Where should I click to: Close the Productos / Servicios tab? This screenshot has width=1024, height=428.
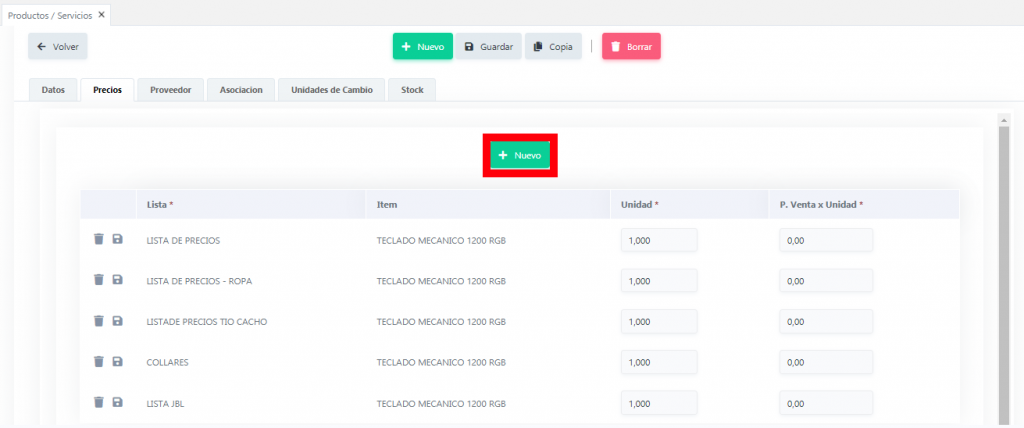tap(101, 14)
